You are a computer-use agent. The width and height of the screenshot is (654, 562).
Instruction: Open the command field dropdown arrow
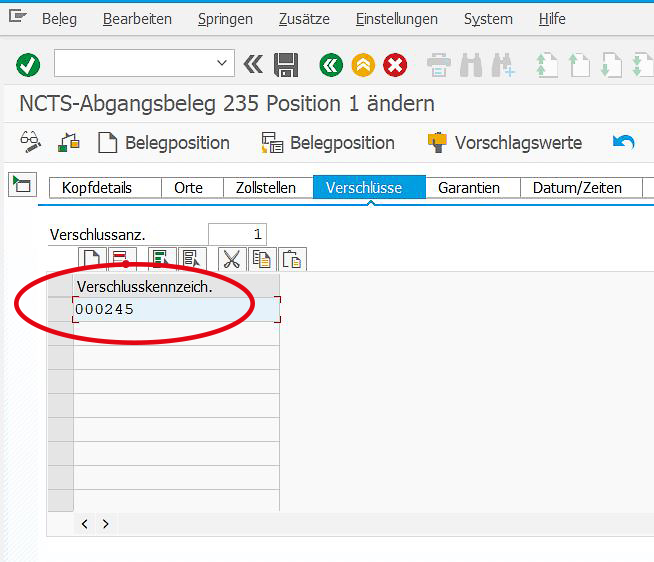223,64
